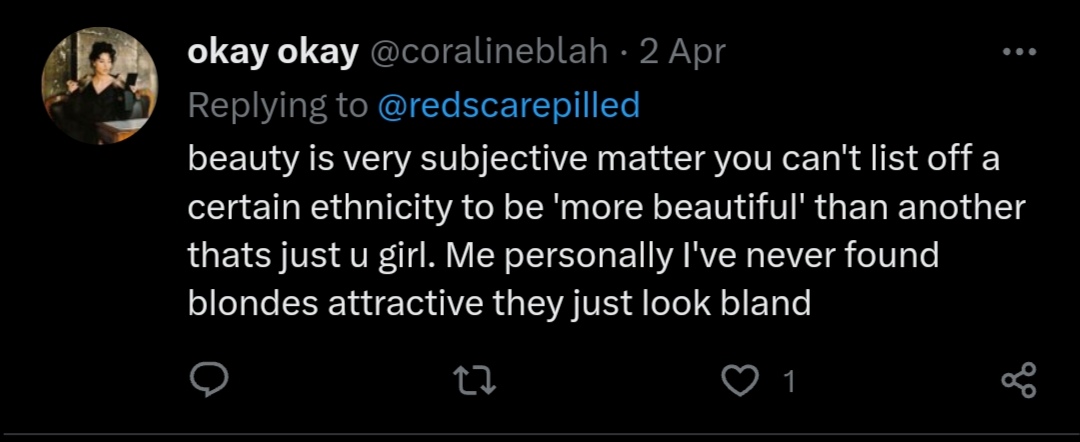Screen dimensions: 1080x442
Task: Click the last line ending "look bland"
Action: click(x=499, y=304)
